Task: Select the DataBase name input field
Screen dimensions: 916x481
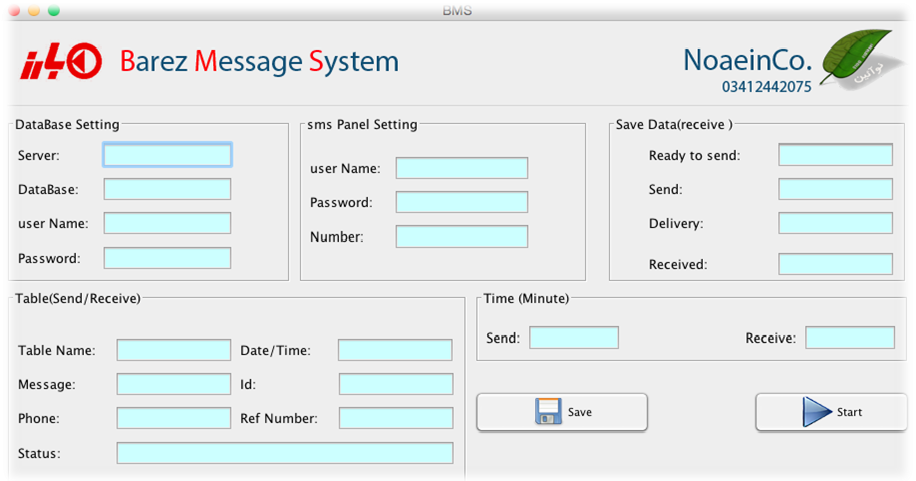Action: point(168,189)
